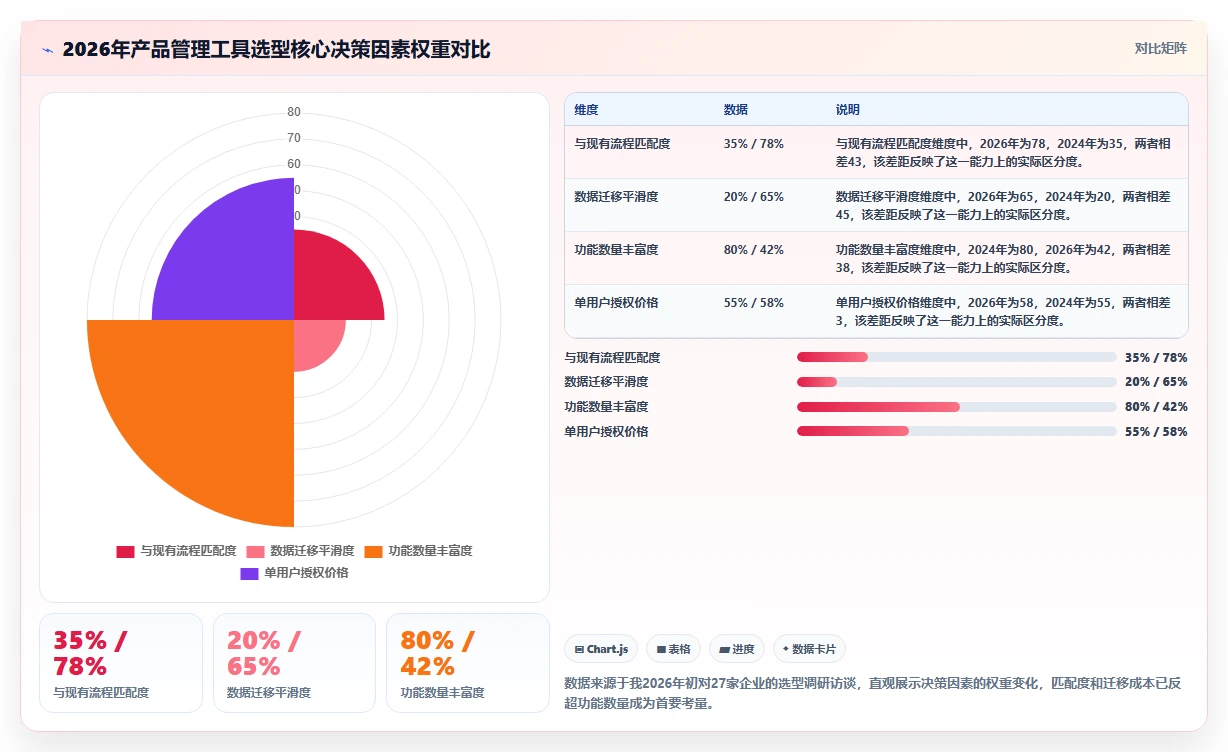Click the 数据卡片 tag chip
The width and height of the screenshot is (1228, 752).
[809, 649]
